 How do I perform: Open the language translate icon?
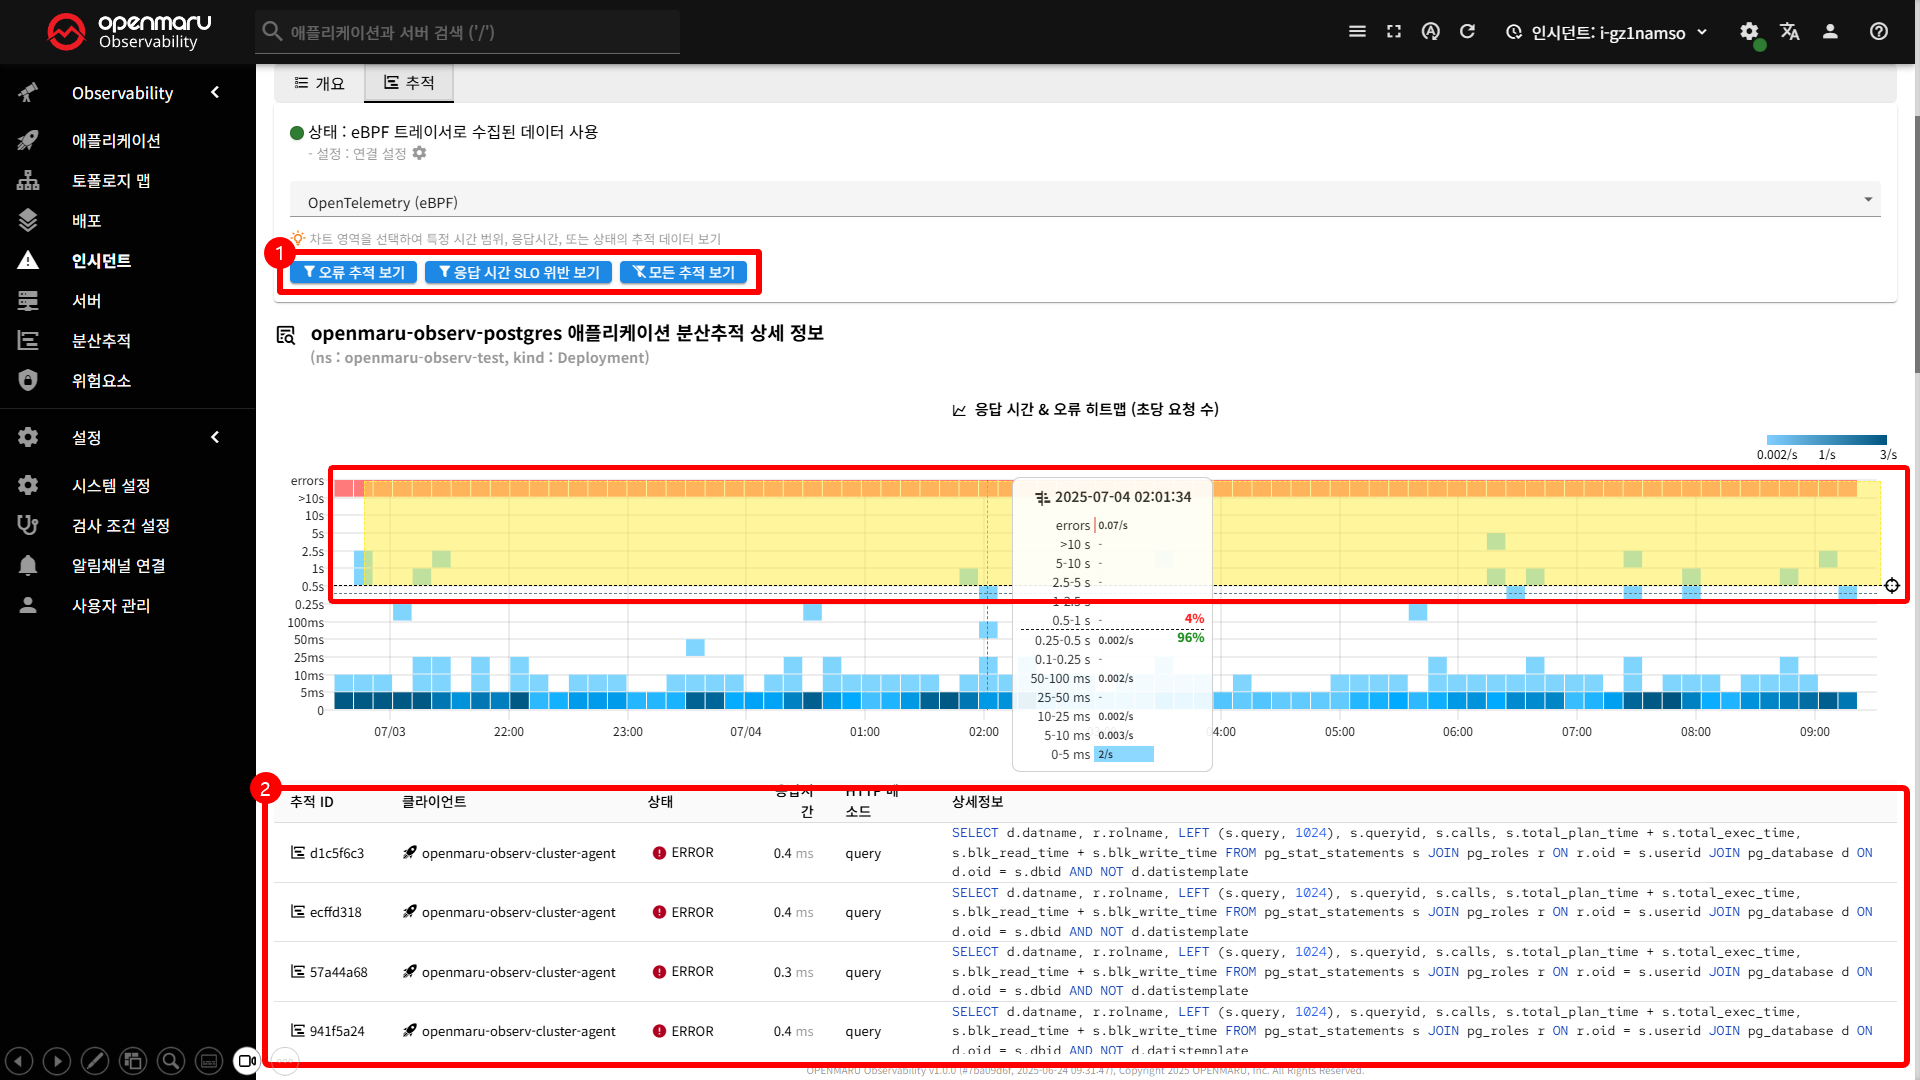[x=1789, y=32]
